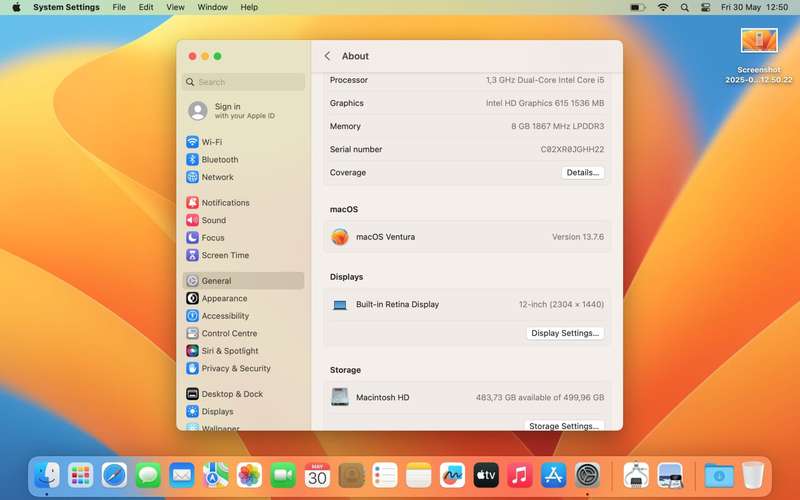The height and width of the screenshot is (500, 800).
Task: Click the Built-in Retina Display laptop icon
Action: click(340, 305)
